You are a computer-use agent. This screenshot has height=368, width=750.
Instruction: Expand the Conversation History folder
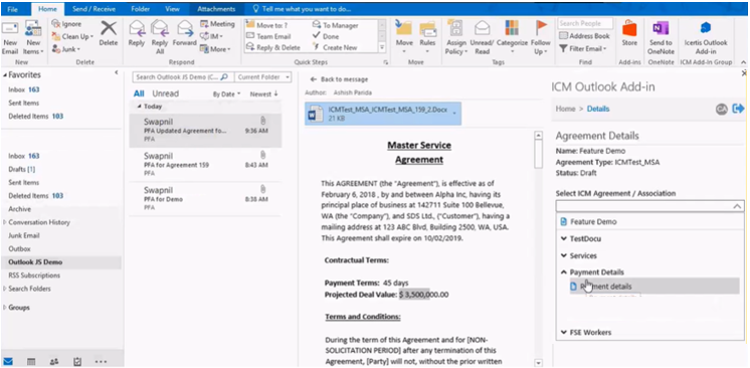coord(5,222)
